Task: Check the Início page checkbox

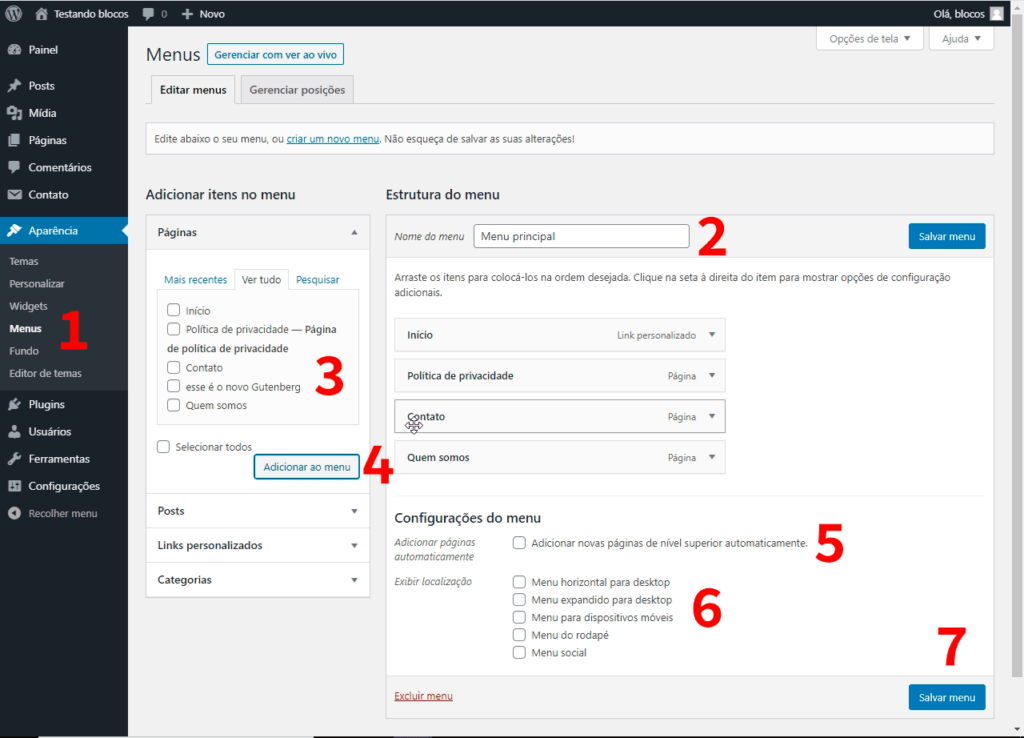Action: click(174, 310)
